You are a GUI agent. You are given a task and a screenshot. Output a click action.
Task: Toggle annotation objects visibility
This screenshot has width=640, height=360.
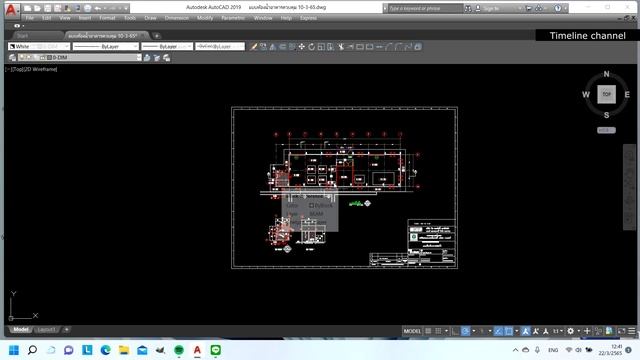[526, 331]
